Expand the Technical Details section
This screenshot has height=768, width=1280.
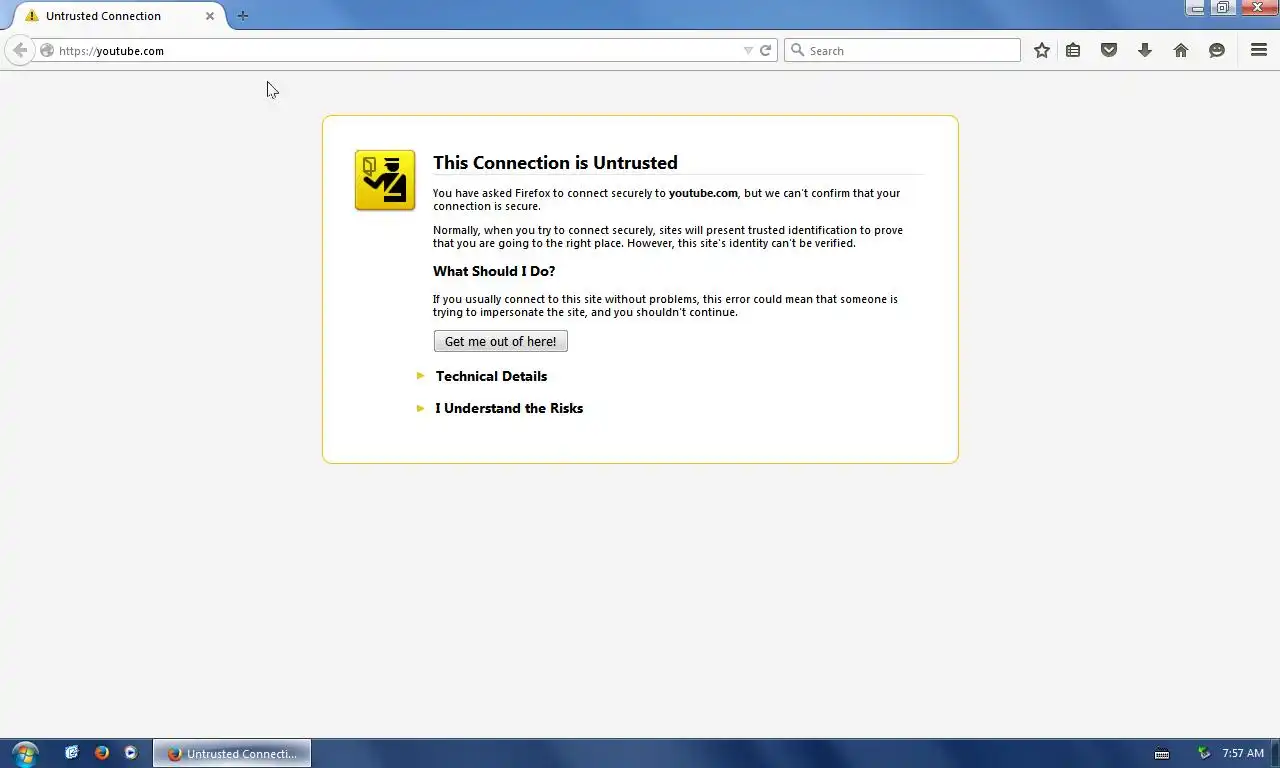491,376
